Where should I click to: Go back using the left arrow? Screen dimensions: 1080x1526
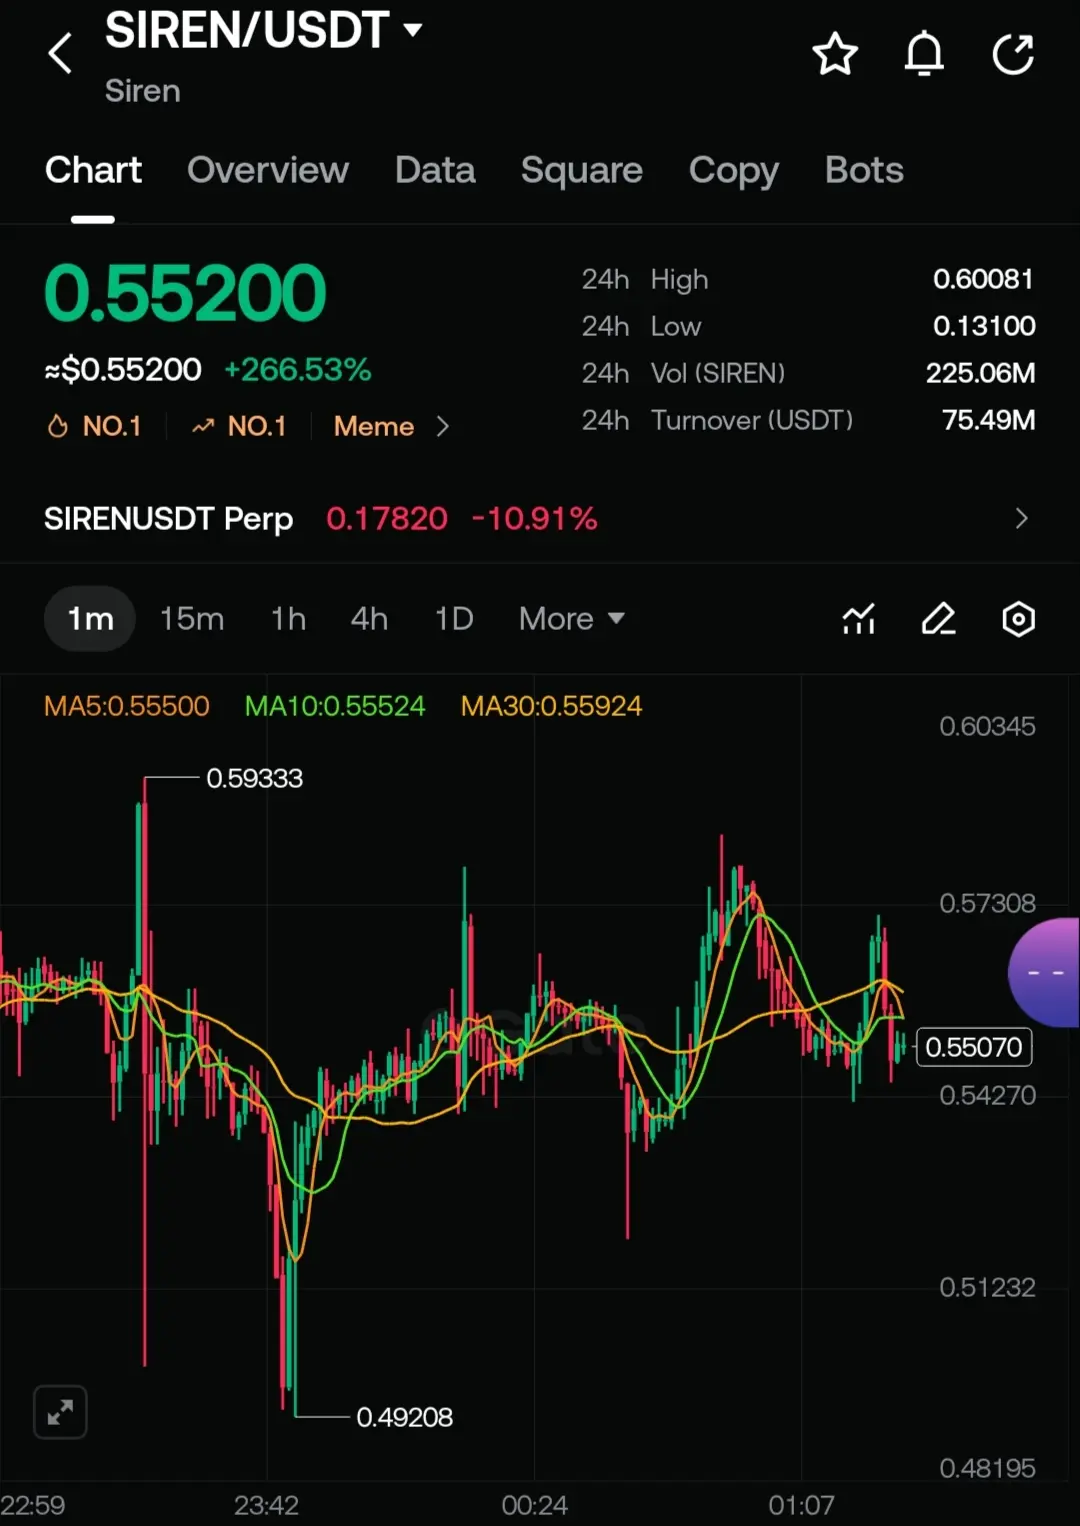click(x=60, y=53)
